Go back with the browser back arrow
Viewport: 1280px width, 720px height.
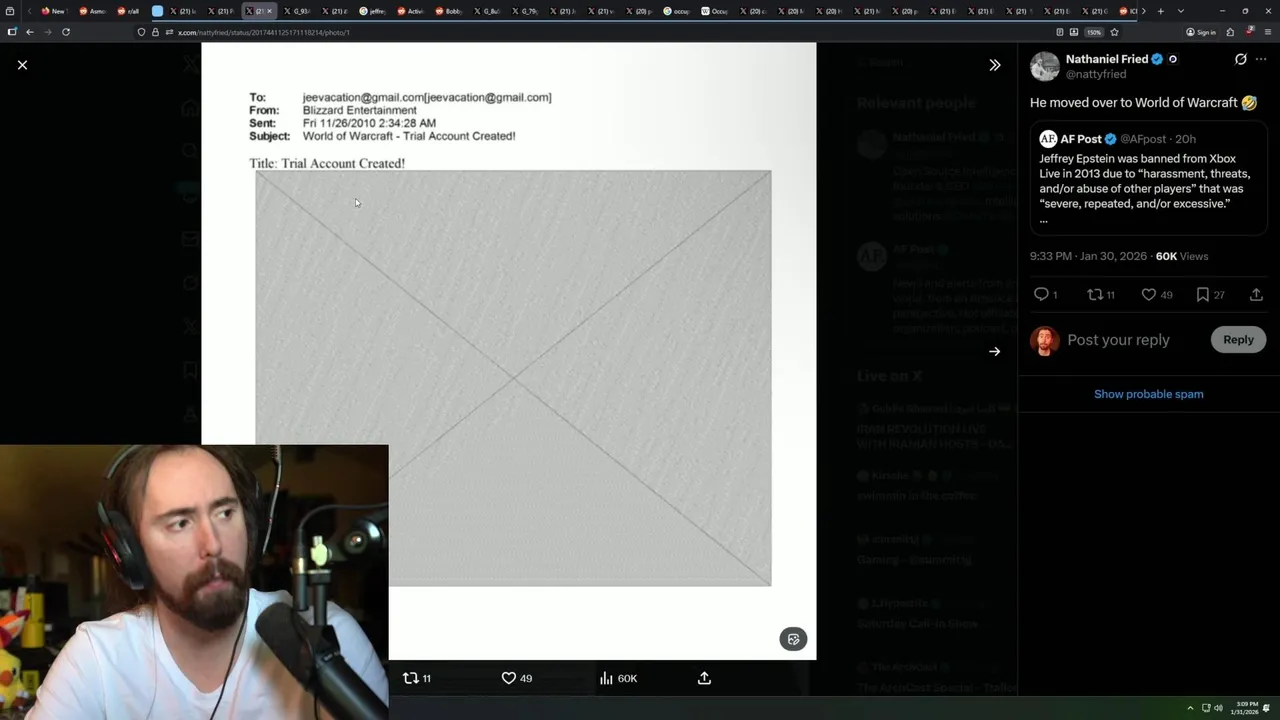(29, 32)
